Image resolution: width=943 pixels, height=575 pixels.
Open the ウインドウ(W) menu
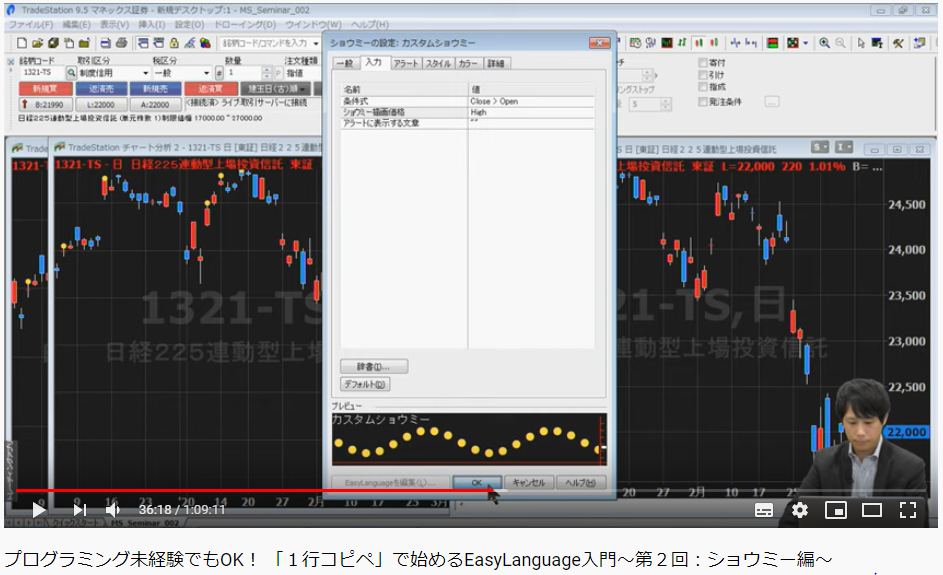click(313, 24)
